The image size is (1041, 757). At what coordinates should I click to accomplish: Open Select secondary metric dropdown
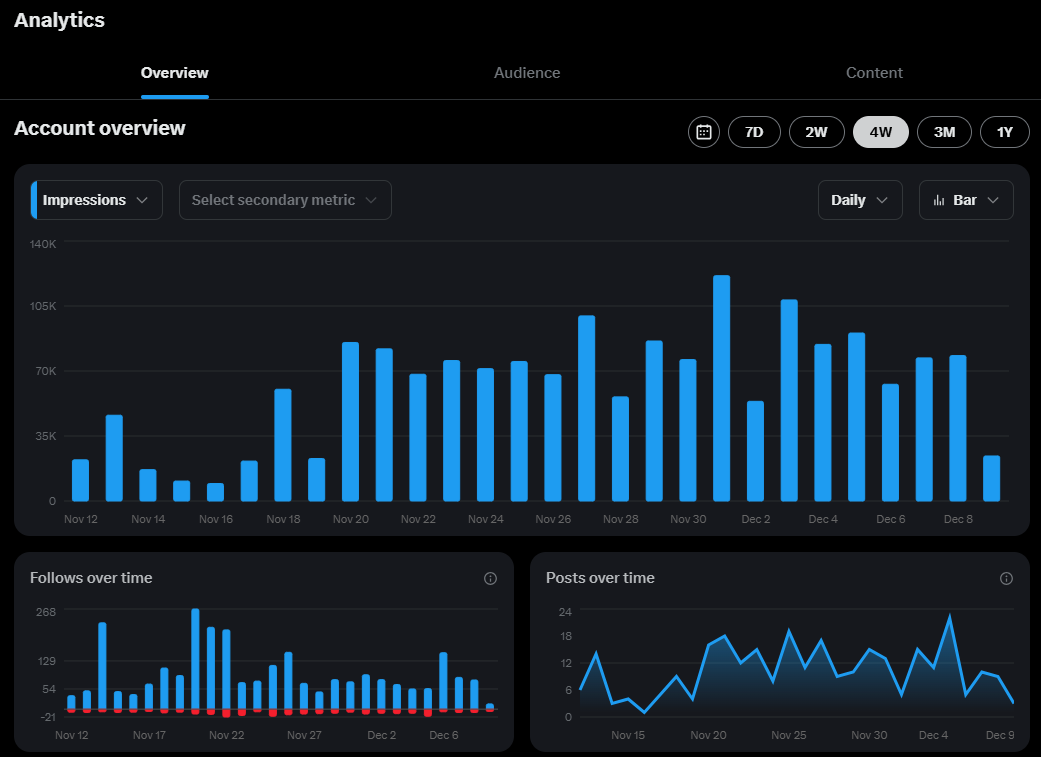285,200
